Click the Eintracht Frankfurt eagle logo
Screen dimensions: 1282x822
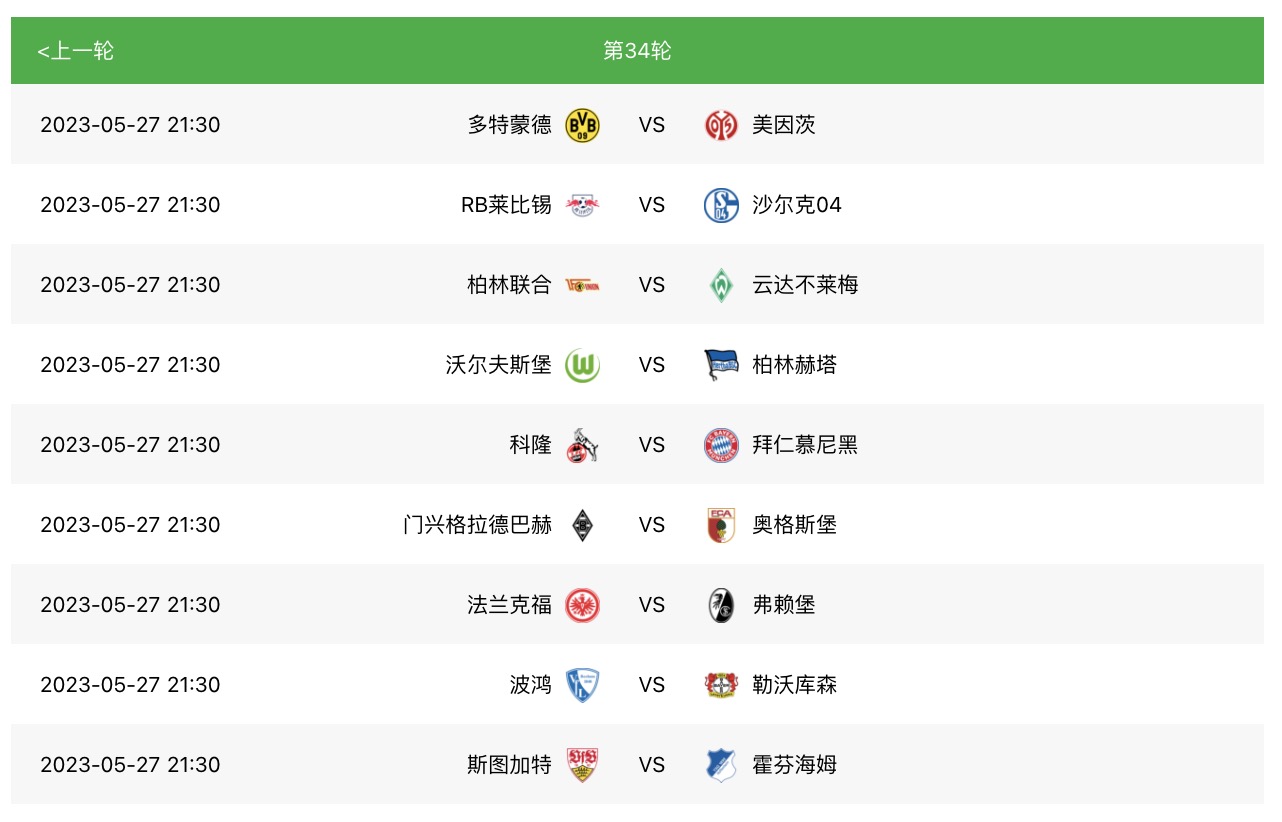582,605
